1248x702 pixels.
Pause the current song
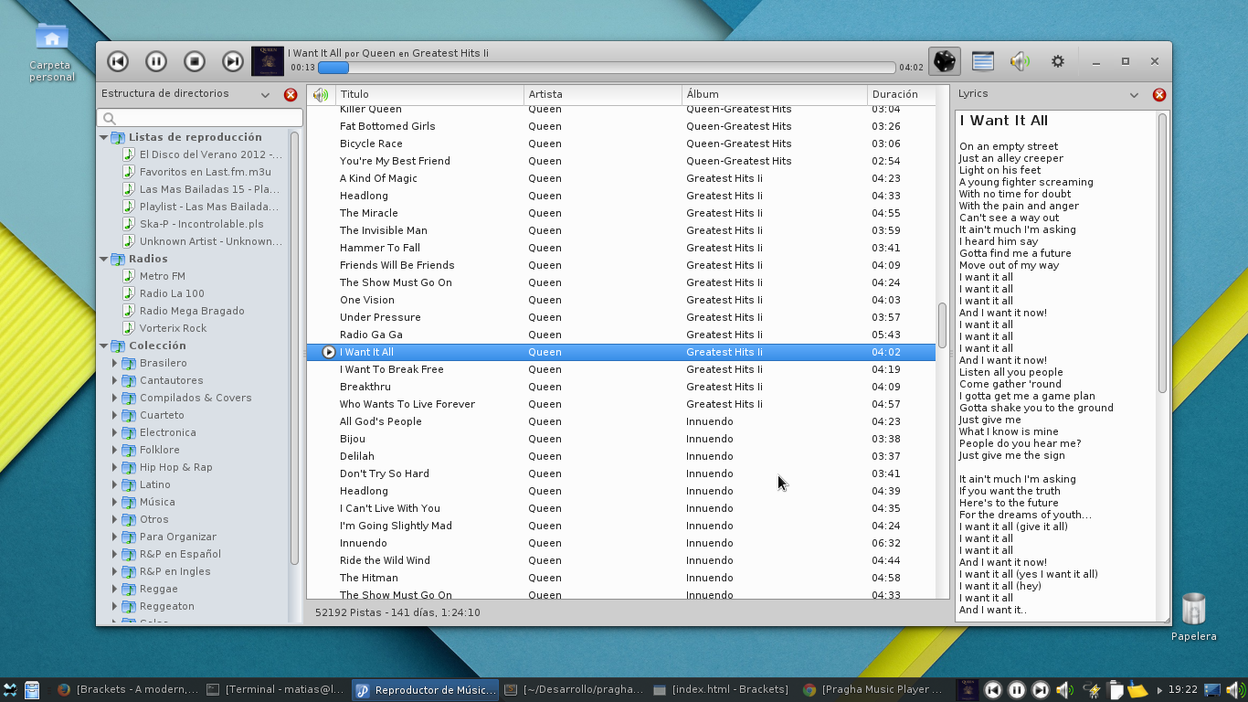(x=156, y=62)
